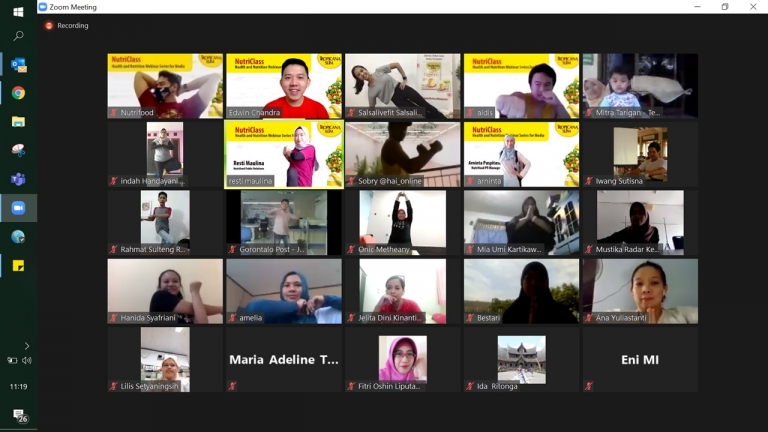Click the taskbar clock showing 11:19
This screenshot has width=768, height=432.
tap(18, 386)
